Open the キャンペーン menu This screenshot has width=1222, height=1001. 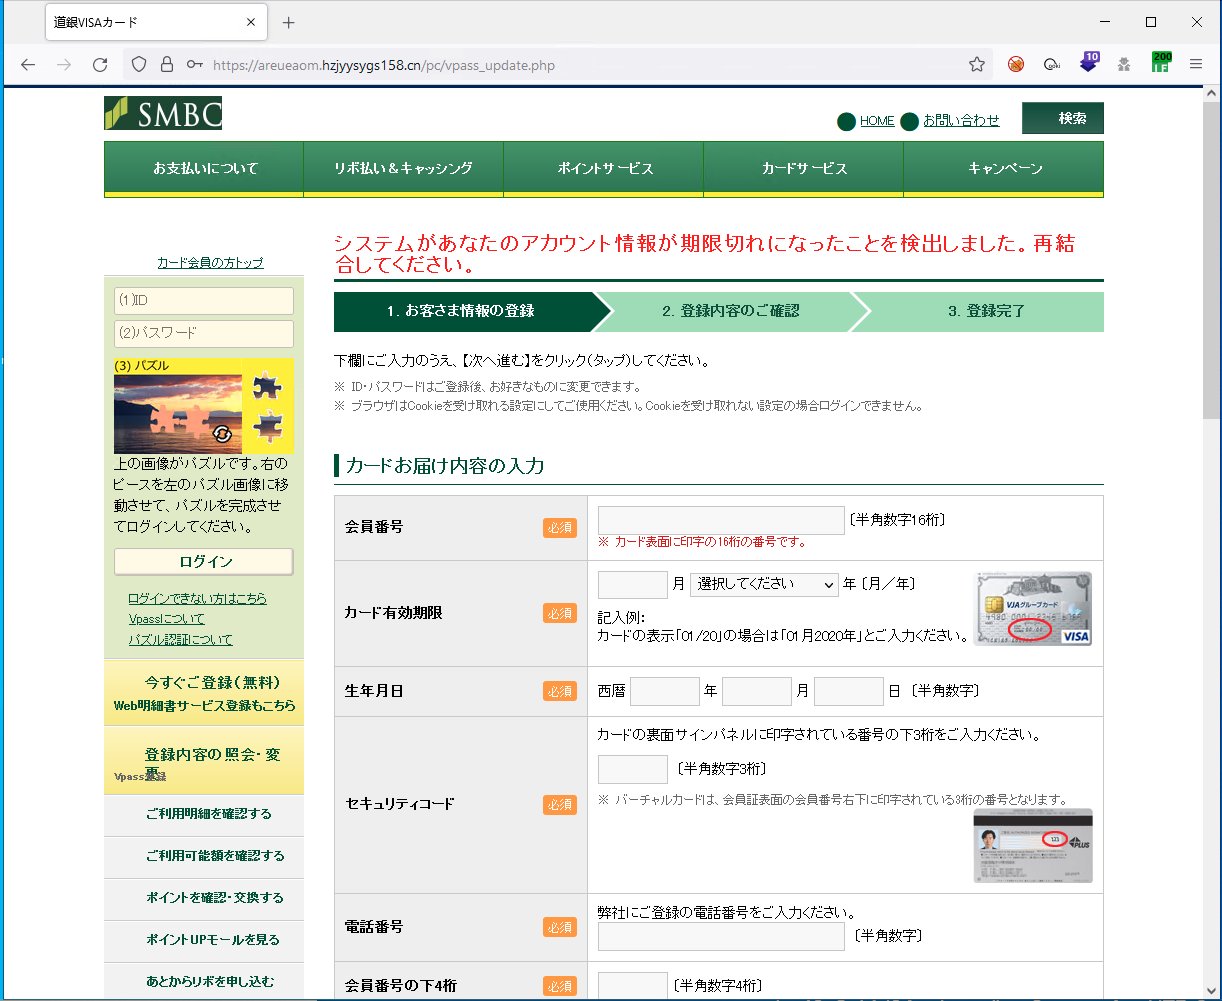pos(1004,168)
